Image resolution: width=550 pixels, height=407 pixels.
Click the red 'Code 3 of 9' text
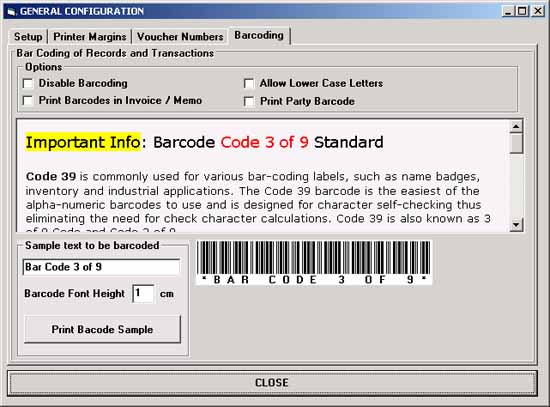[x=264, y=142]
